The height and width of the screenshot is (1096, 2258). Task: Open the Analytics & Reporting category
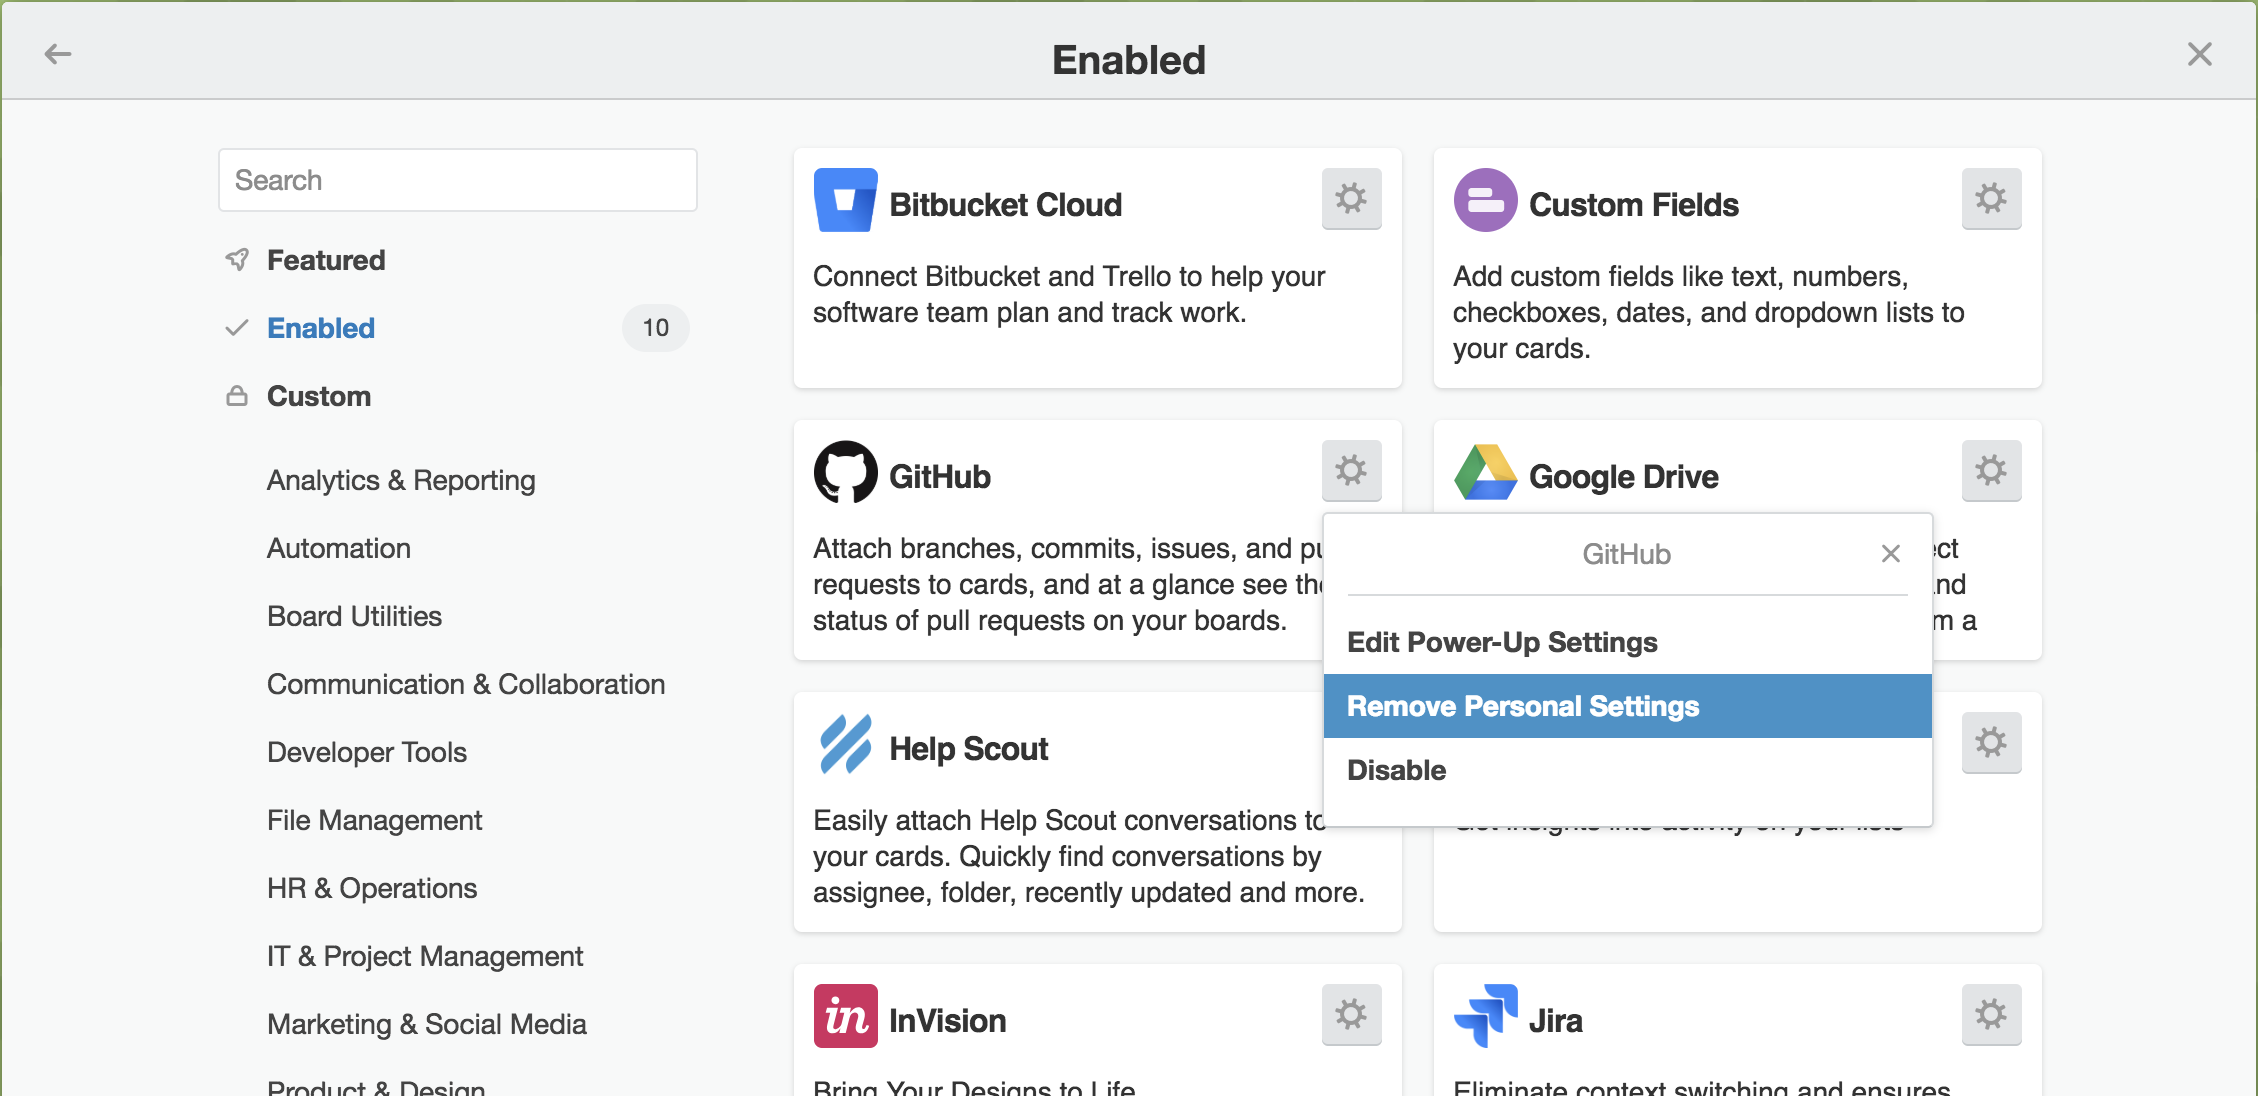coord(401,480)
